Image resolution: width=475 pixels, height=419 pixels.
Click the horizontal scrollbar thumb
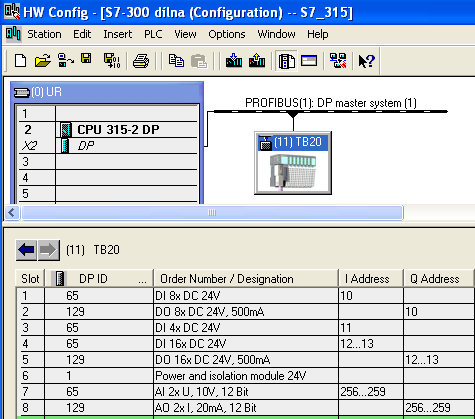(x=212, y=212)
